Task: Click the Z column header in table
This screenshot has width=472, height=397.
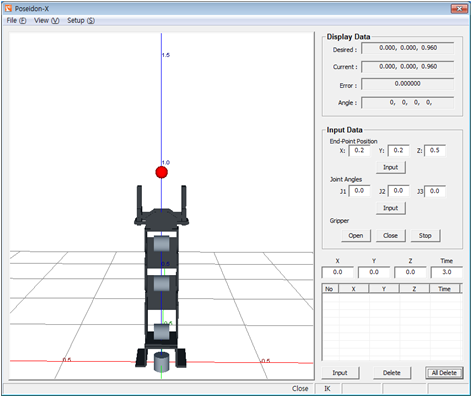Action: (414, 289)
